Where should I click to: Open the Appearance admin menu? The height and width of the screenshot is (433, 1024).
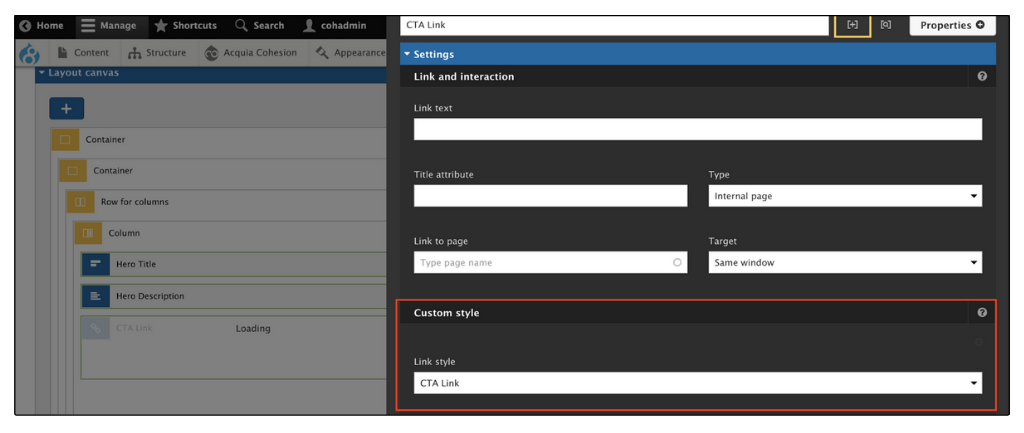pos(349,53)
